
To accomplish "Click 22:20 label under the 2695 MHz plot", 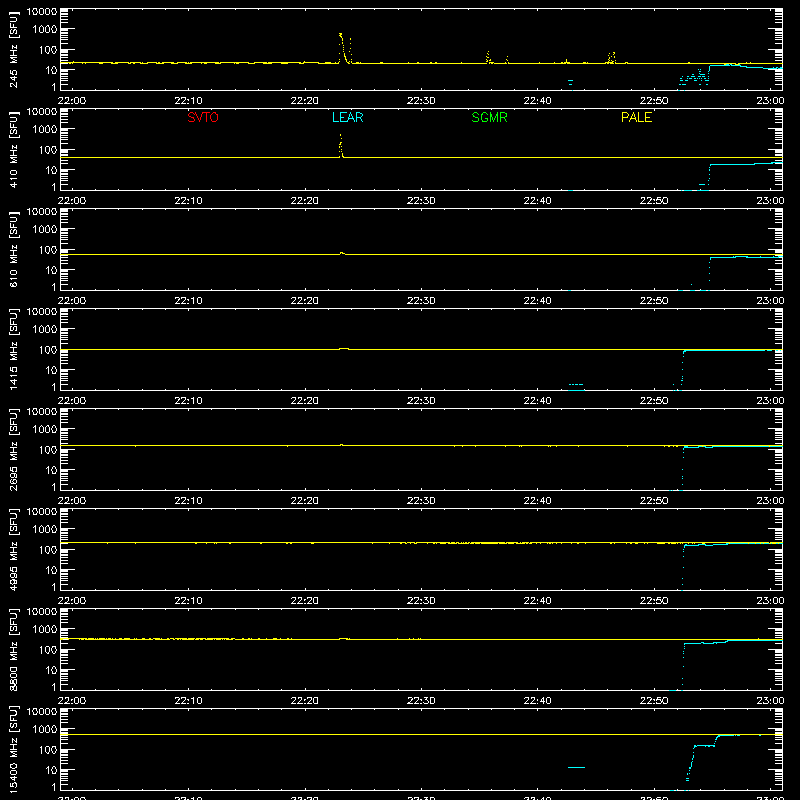I will tap(305, 501).
